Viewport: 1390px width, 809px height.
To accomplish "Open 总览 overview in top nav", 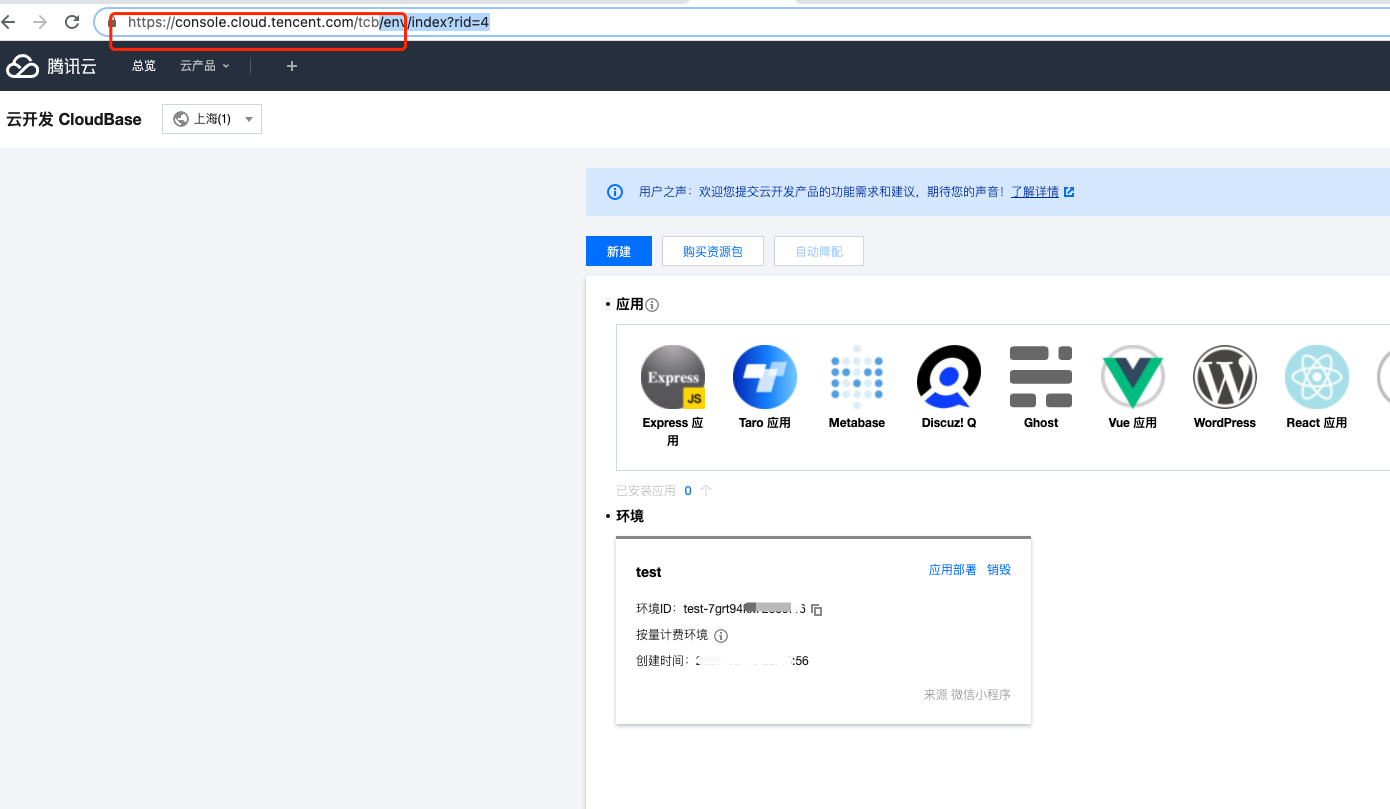I will point(144,66).
